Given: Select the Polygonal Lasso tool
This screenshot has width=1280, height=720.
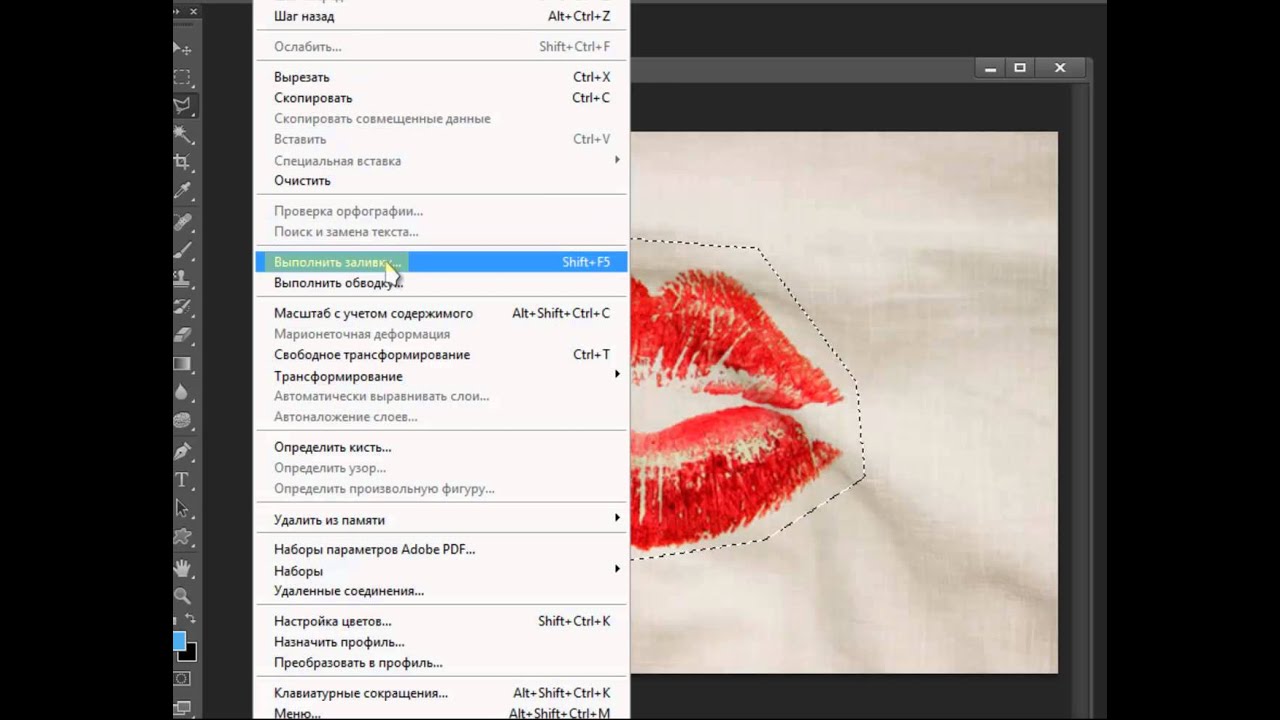Looking at the screenshot, I should (x=183, y=104).
